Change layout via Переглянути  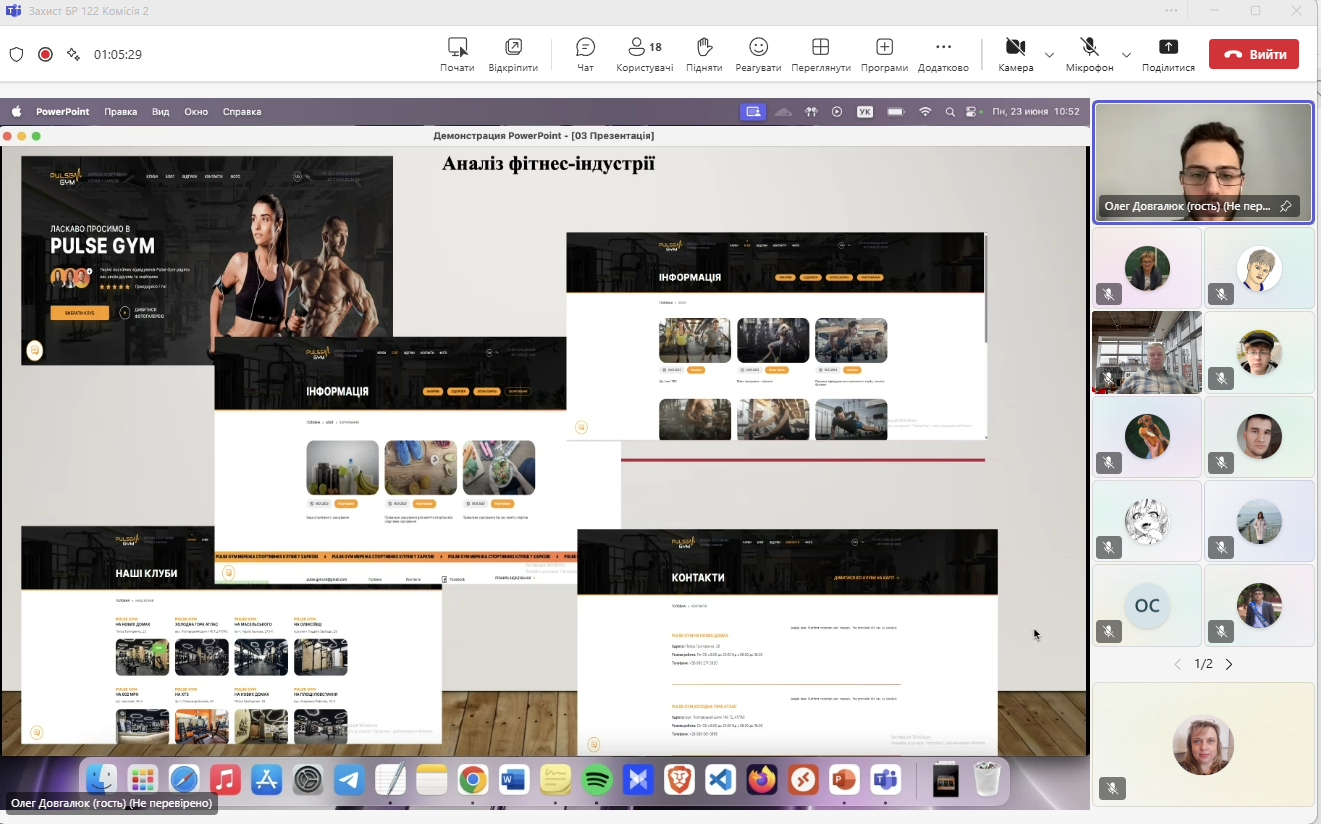click(x=820, y=54)
